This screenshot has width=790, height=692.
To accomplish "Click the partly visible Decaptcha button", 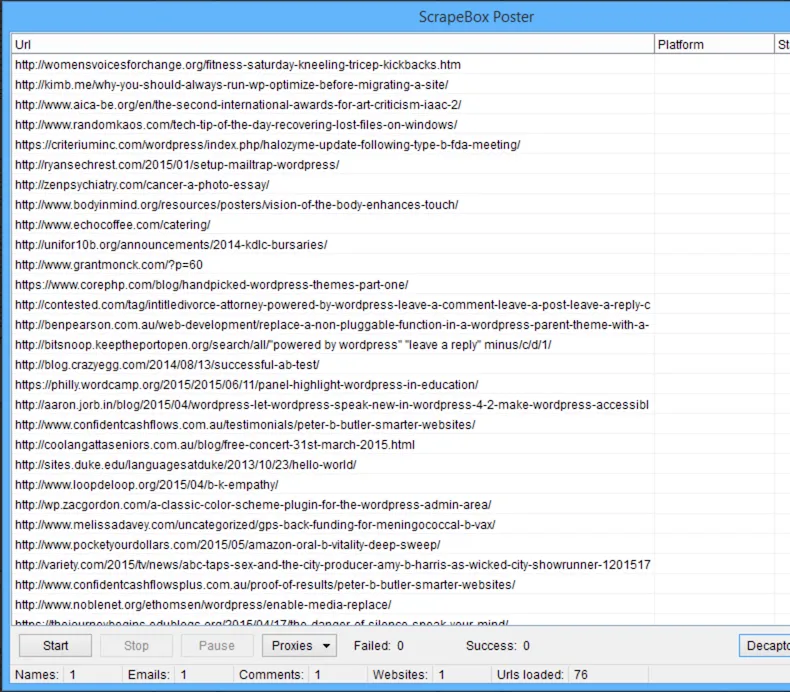I will click(765, 645).
